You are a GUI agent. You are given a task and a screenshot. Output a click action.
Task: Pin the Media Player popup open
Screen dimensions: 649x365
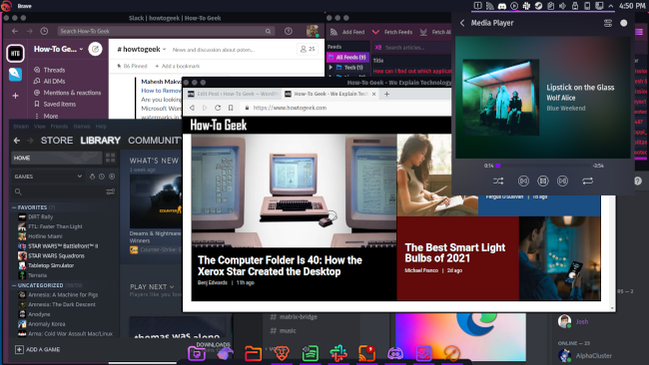[x=624, y=23]
